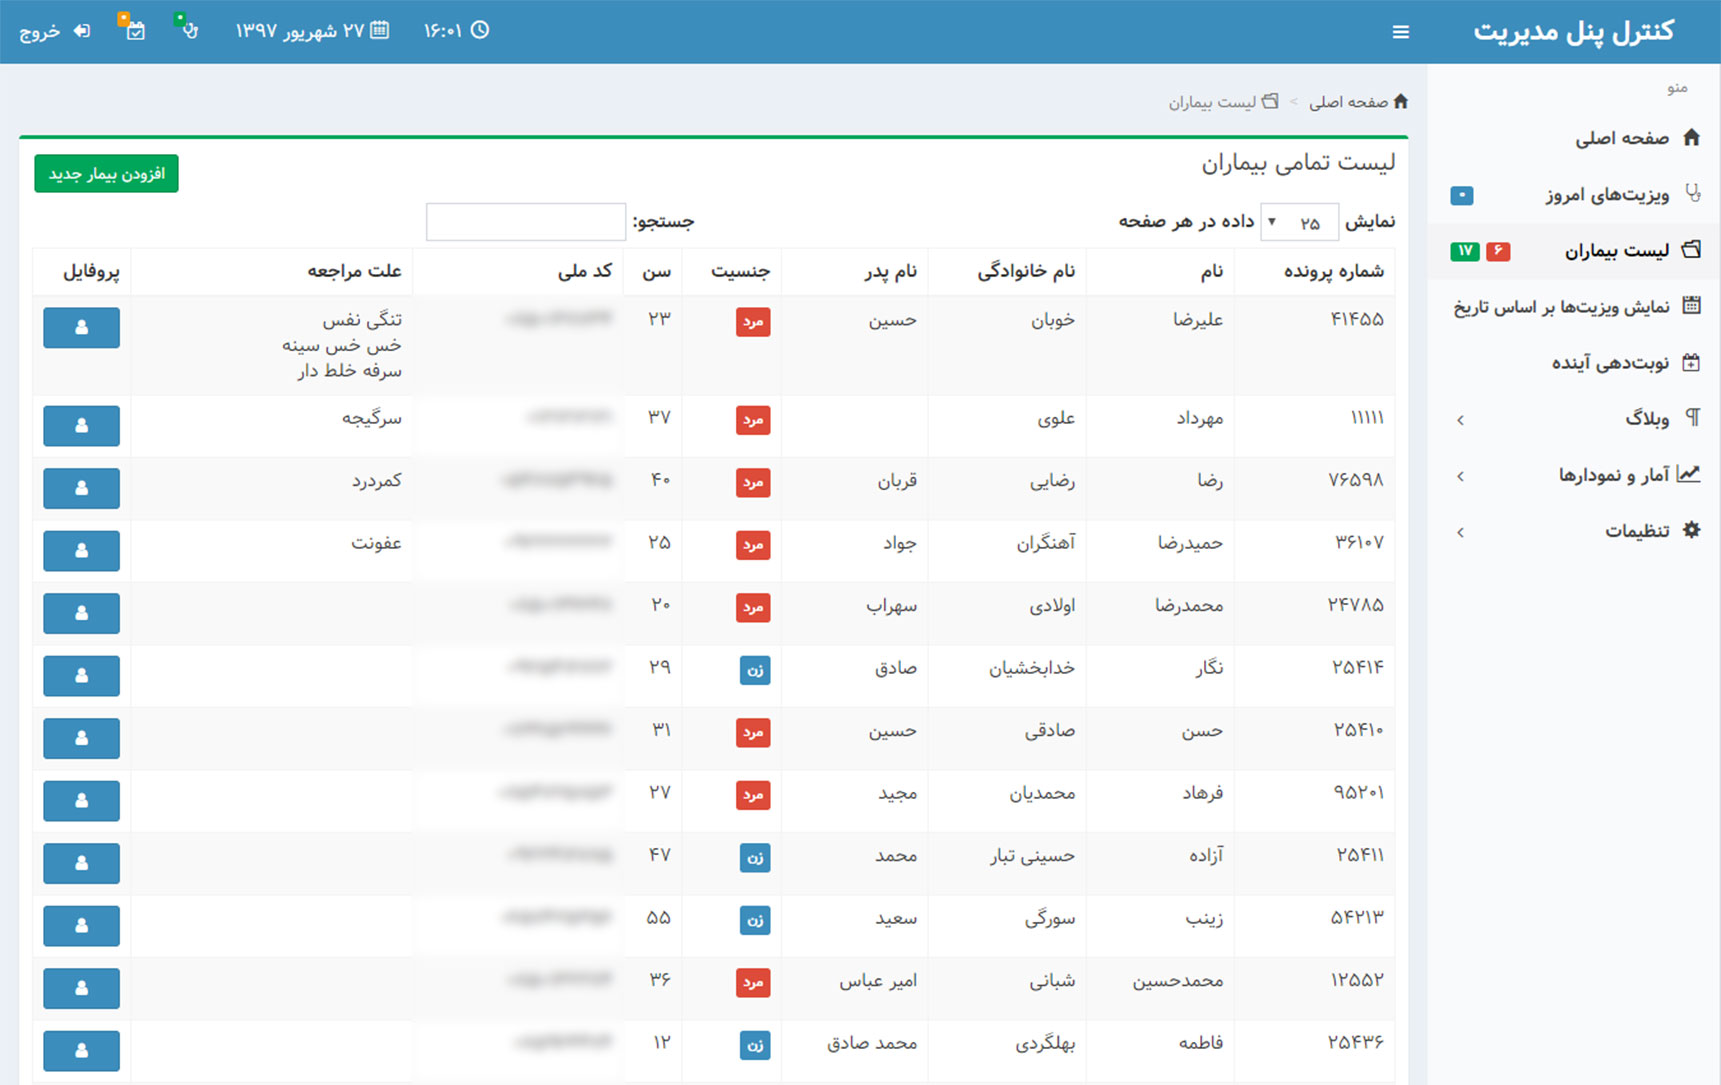Click the جستجو search input field

tap(525, 222)
